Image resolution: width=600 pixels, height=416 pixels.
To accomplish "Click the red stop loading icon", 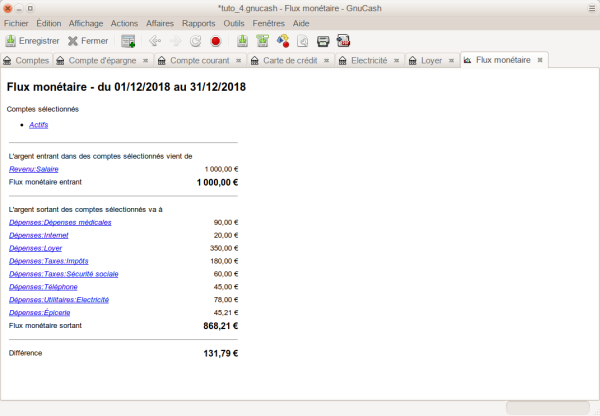I will 215,41.
